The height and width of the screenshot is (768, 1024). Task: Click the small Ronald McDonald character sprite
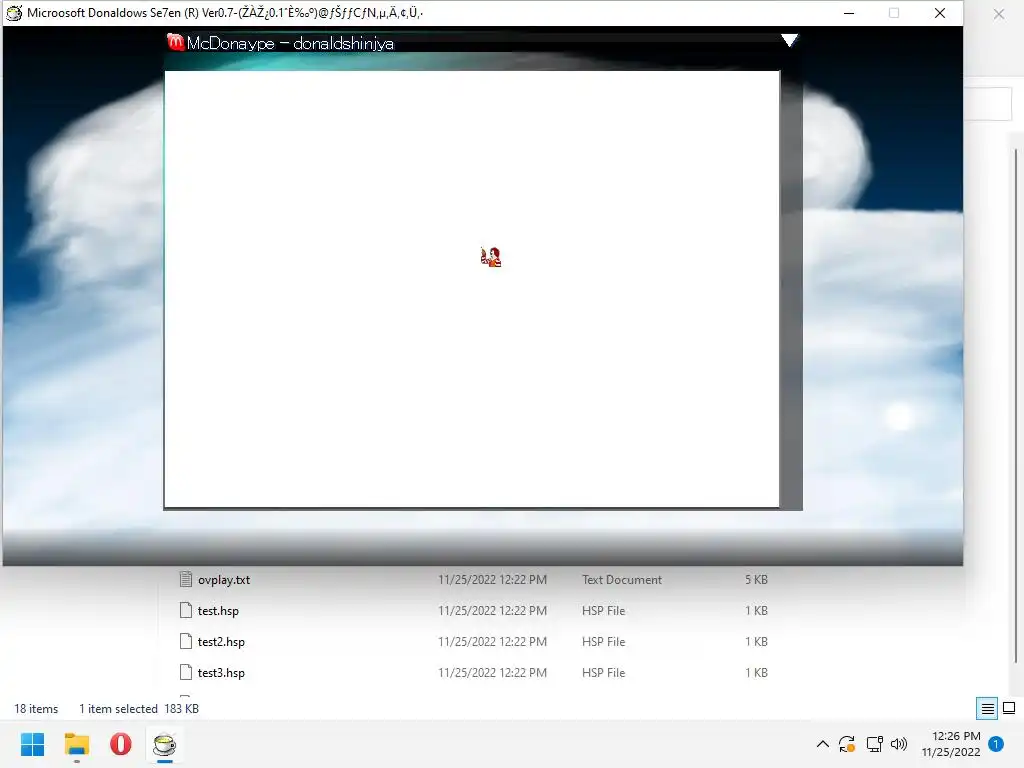click(x=490, y=257)
